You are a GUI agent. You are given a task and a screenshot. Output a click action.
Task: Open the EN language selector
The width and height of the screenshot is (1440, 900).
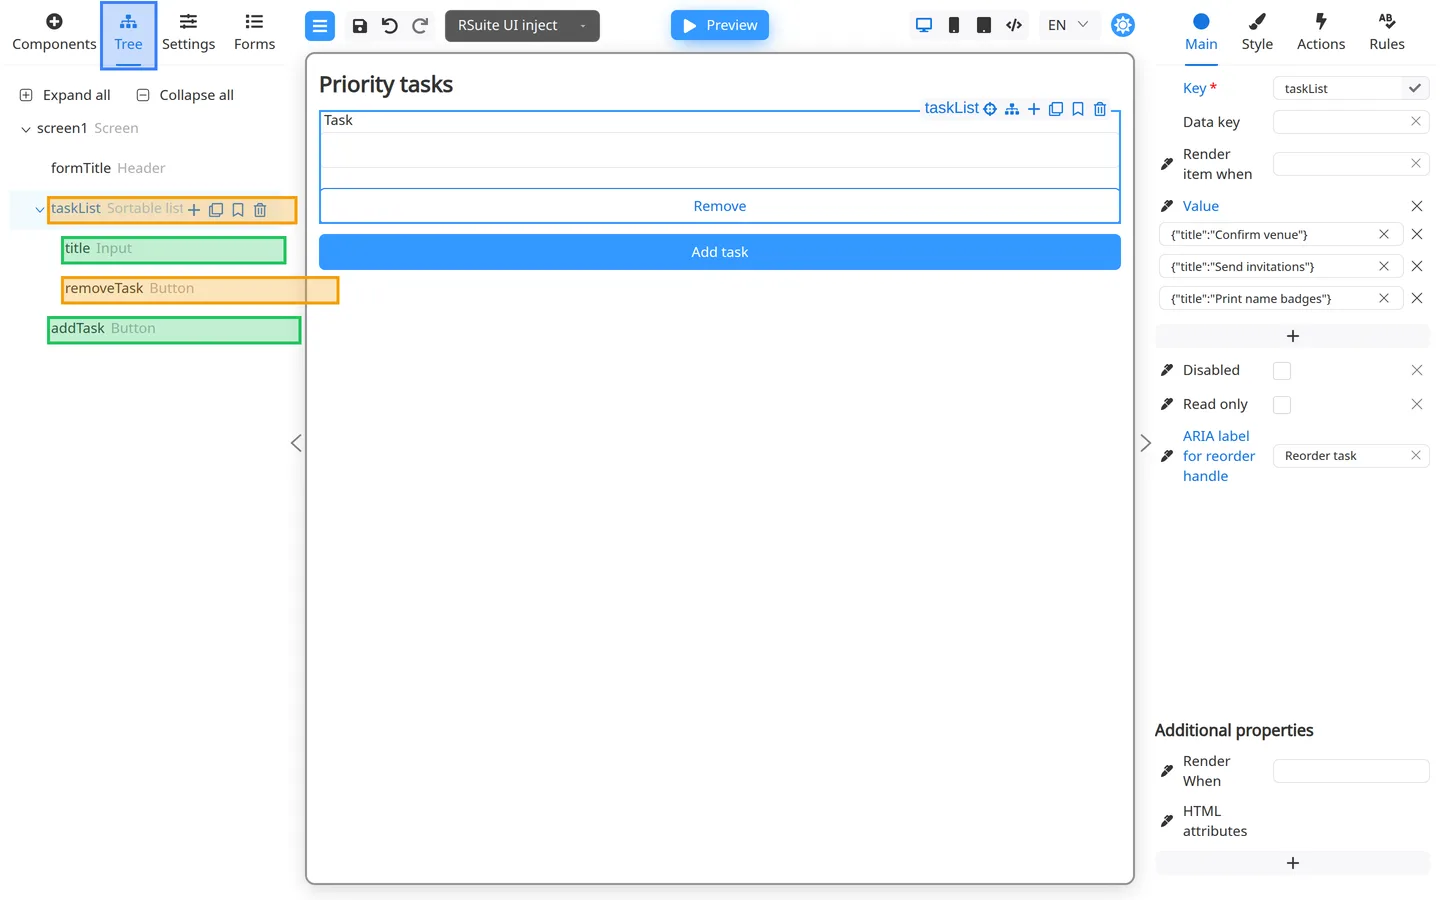1068,25
